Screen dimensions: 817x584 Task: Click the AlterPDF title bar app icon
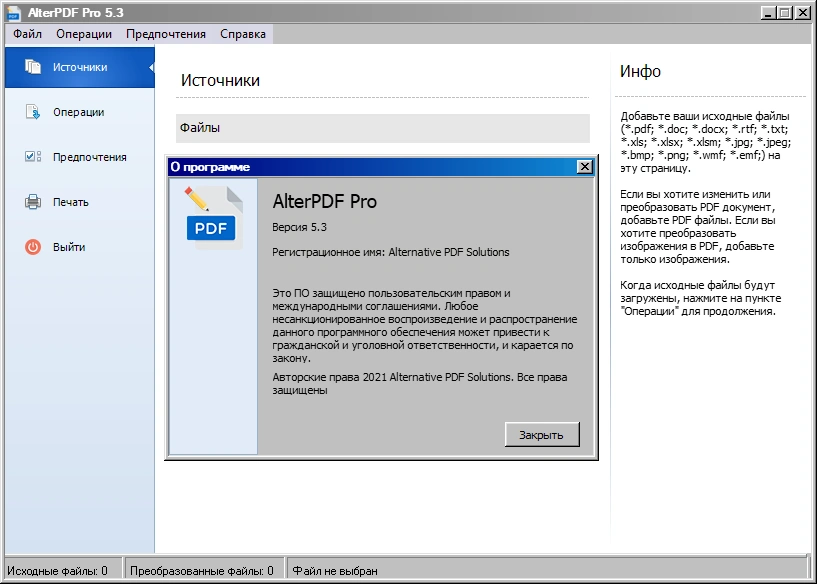[14, 13]
